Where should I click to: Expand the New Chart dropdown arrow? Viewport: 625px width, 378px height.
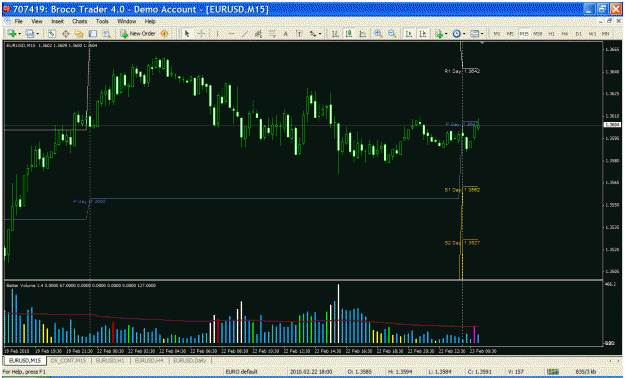tap(19, 34)
